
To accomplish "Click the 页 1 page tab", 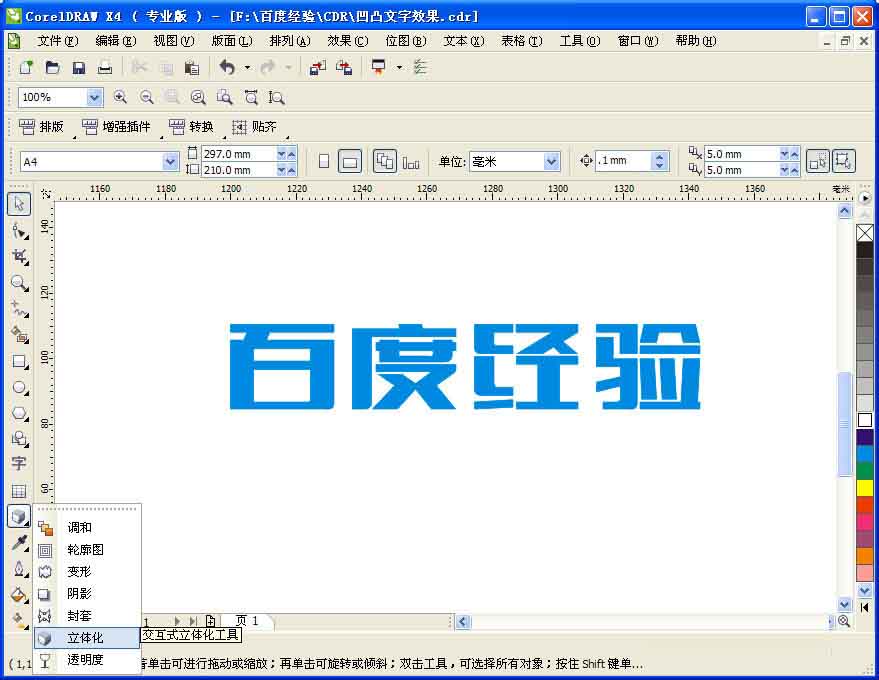I will pos(247,621).
